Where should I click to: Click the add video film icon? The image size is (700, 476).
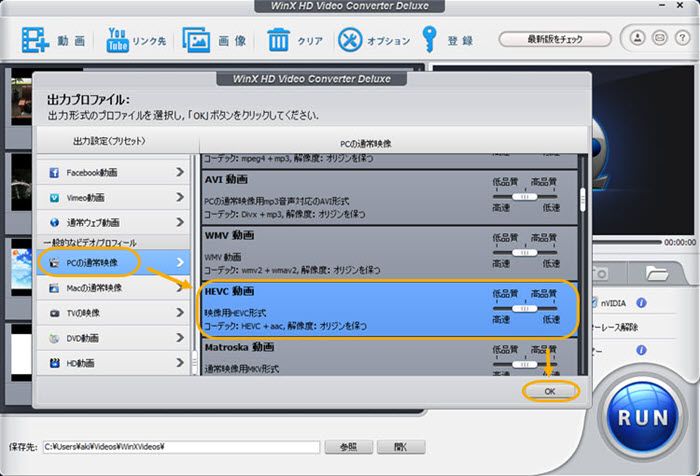tap(35, 40)
